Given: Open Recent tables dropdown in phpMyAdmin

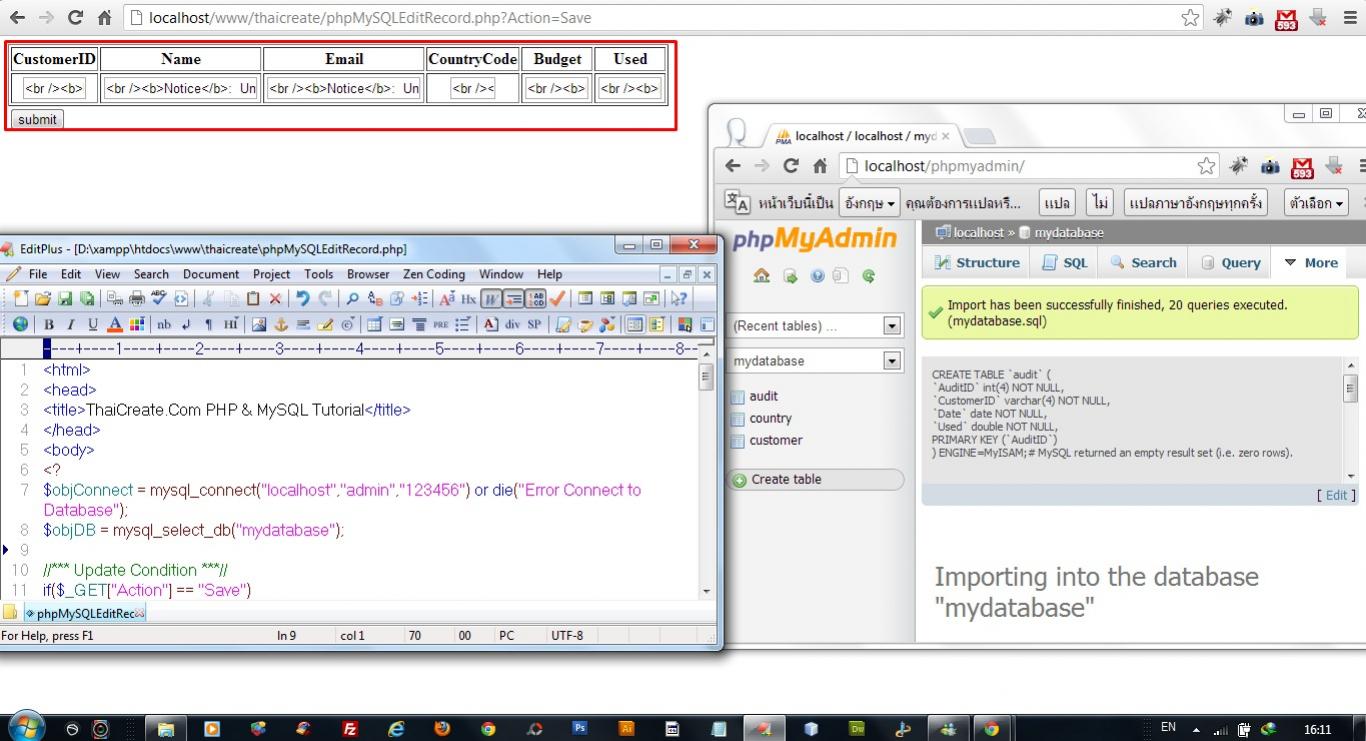Looking at the screenshot, I should click(816, 326).
